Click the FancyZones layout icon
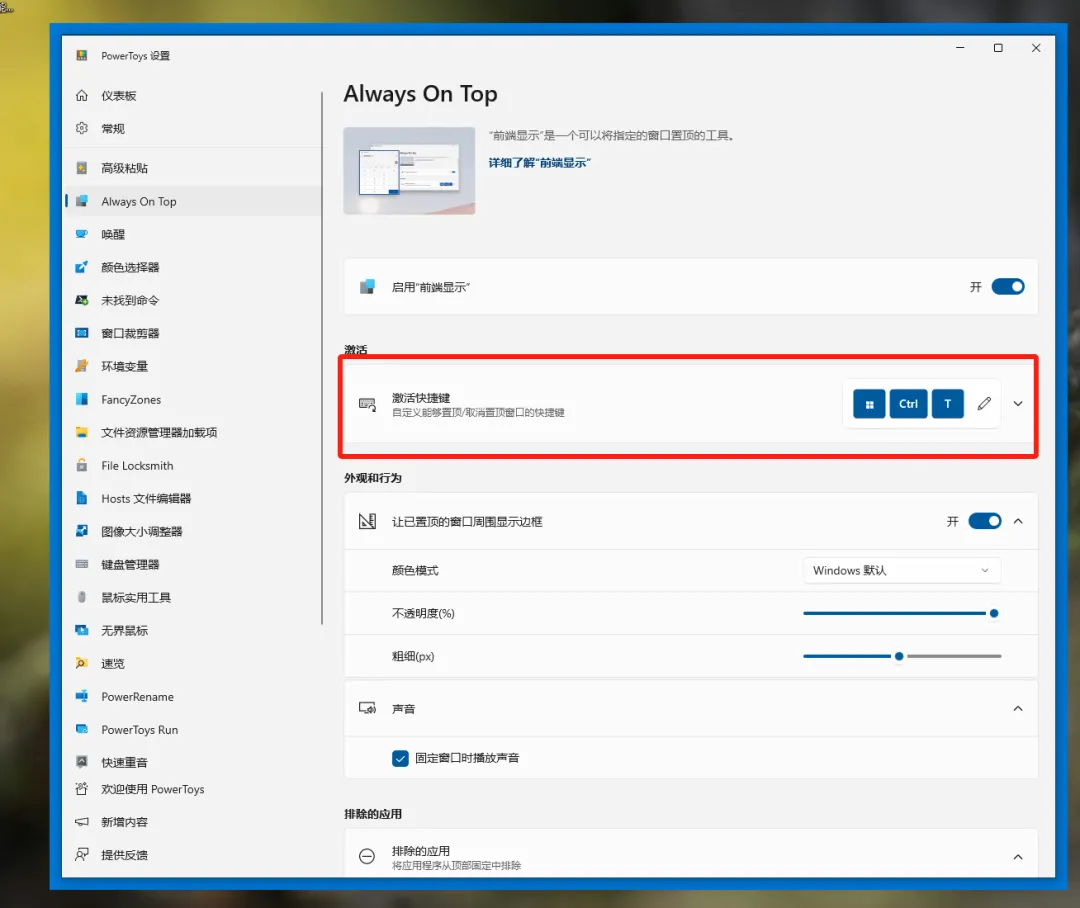 (x=81, y=400)
